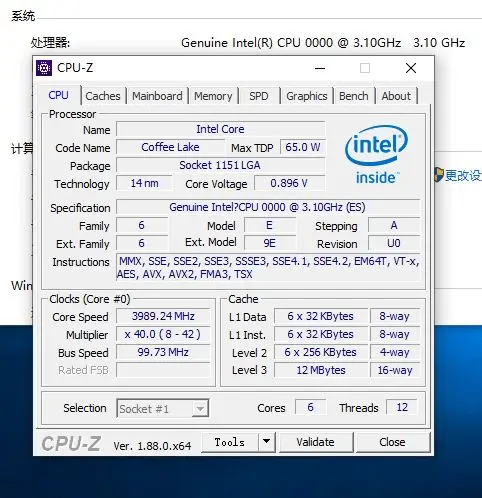Click the Model value E
This screenshot has width=482, height=498.
click(269, 225)
